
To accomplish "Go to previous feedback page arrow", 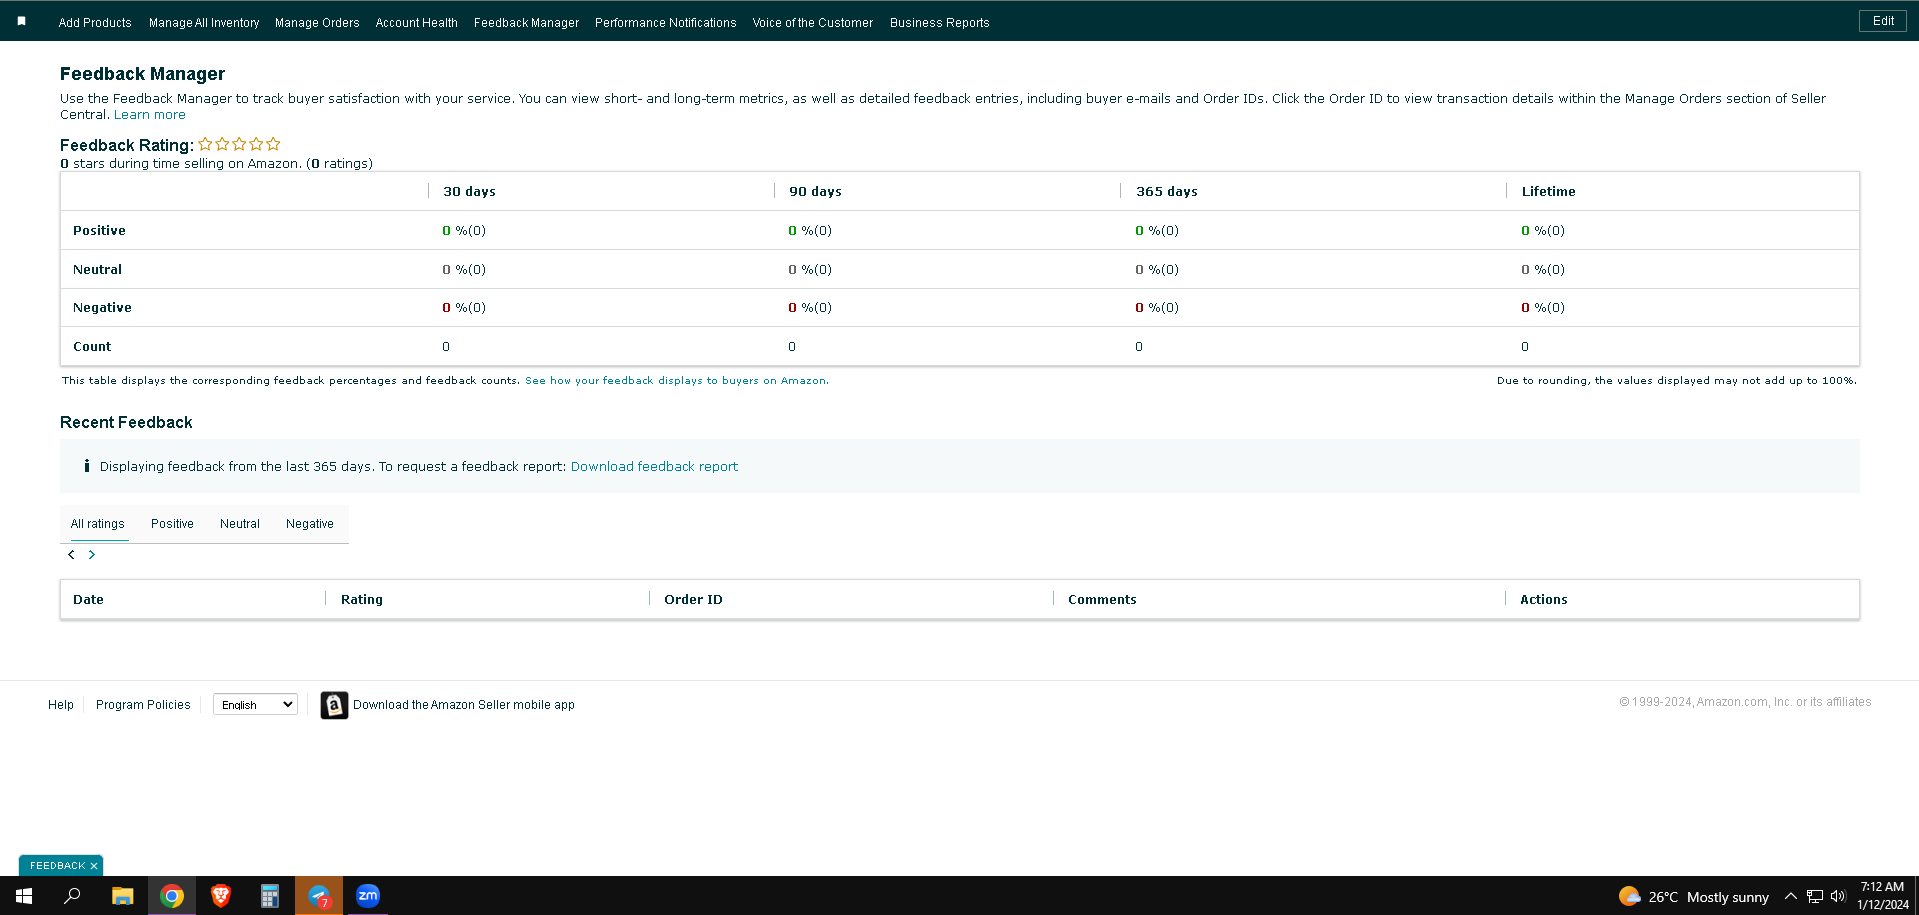I will coord(71,554).
